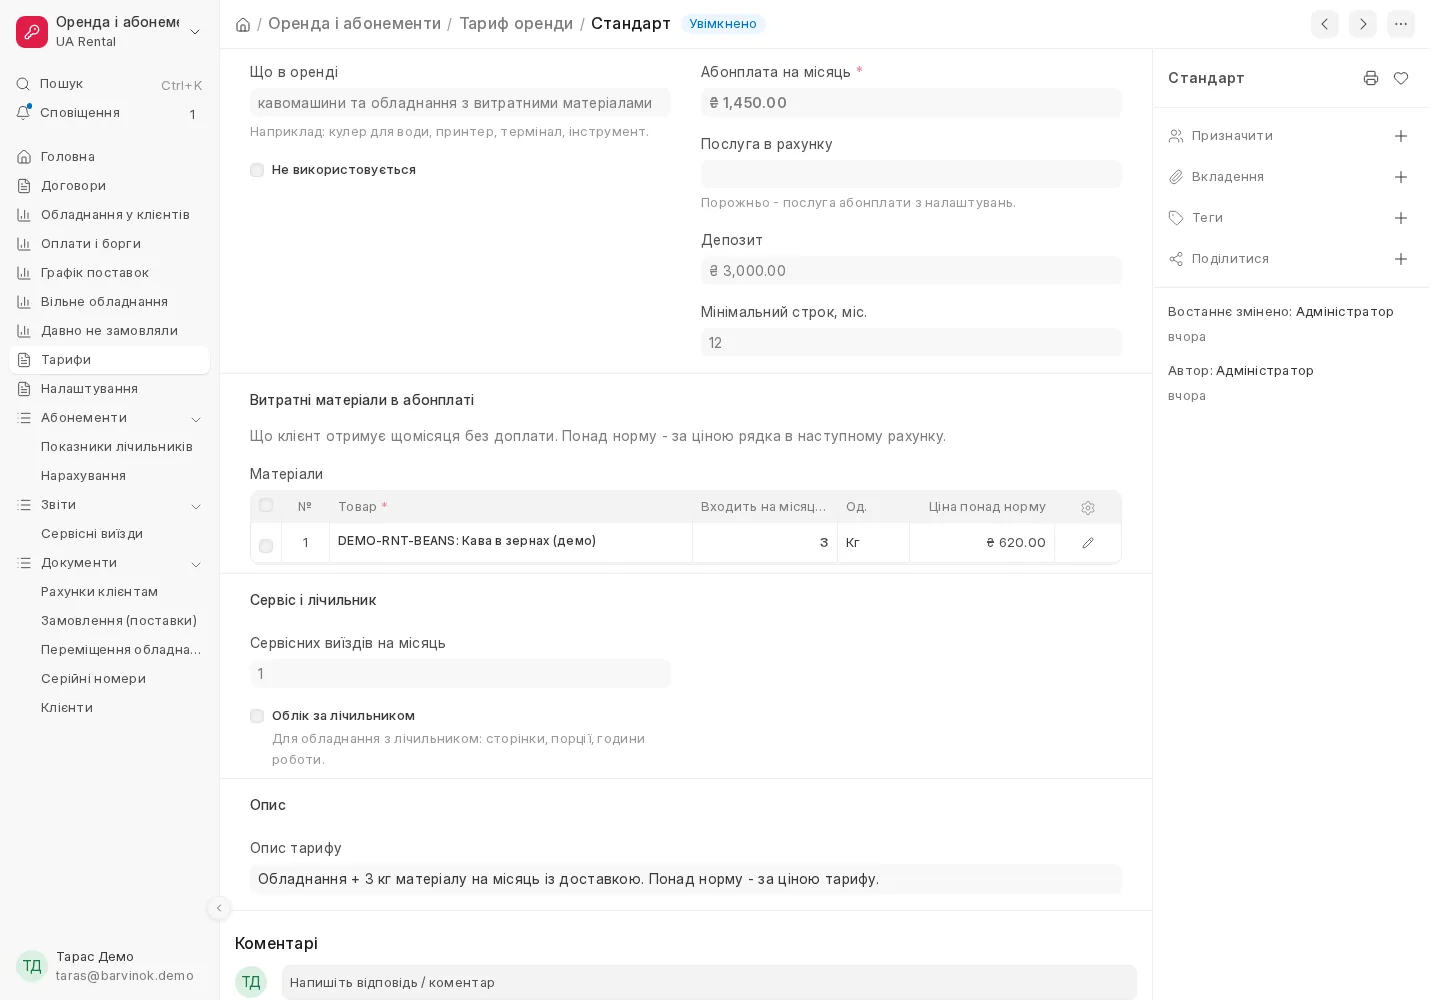Collapse the Звіти sidebar section
The width and height of the screenshot is (1440, 1000).
196,506
